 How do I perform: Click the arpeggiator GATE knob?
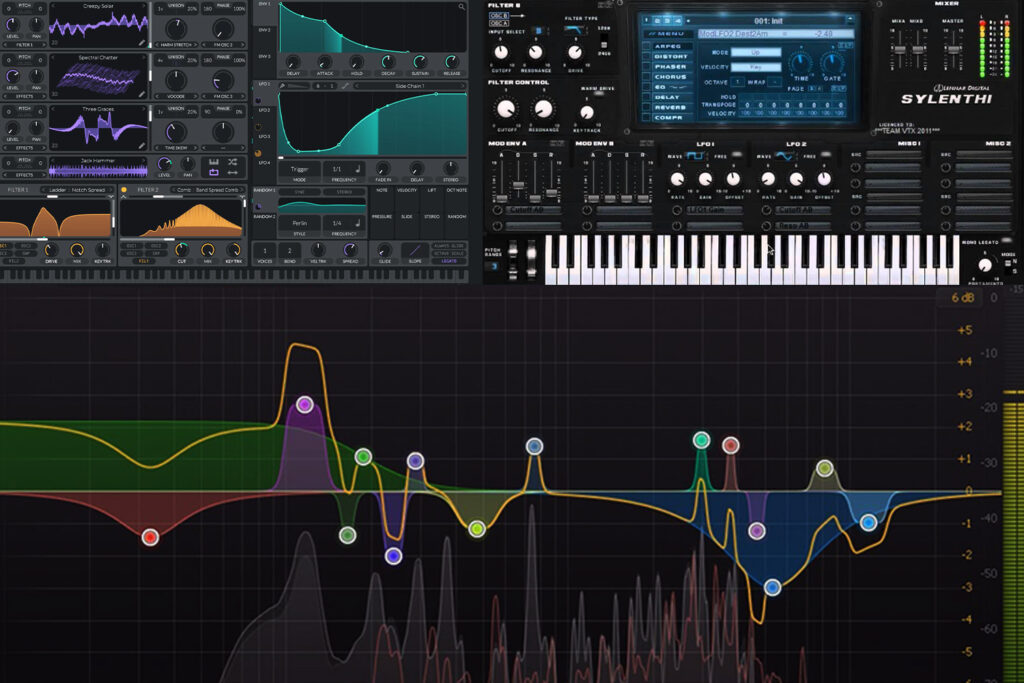[831, 63]
